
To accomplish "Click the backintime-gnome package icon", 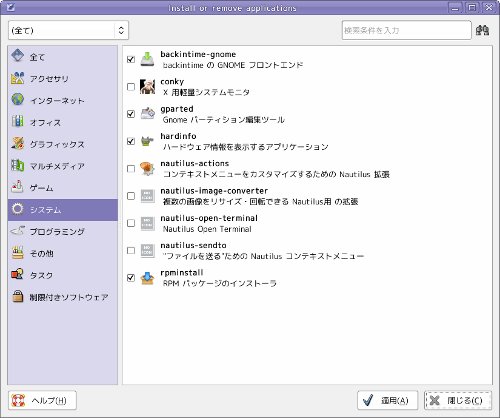I will click(147, 59).
